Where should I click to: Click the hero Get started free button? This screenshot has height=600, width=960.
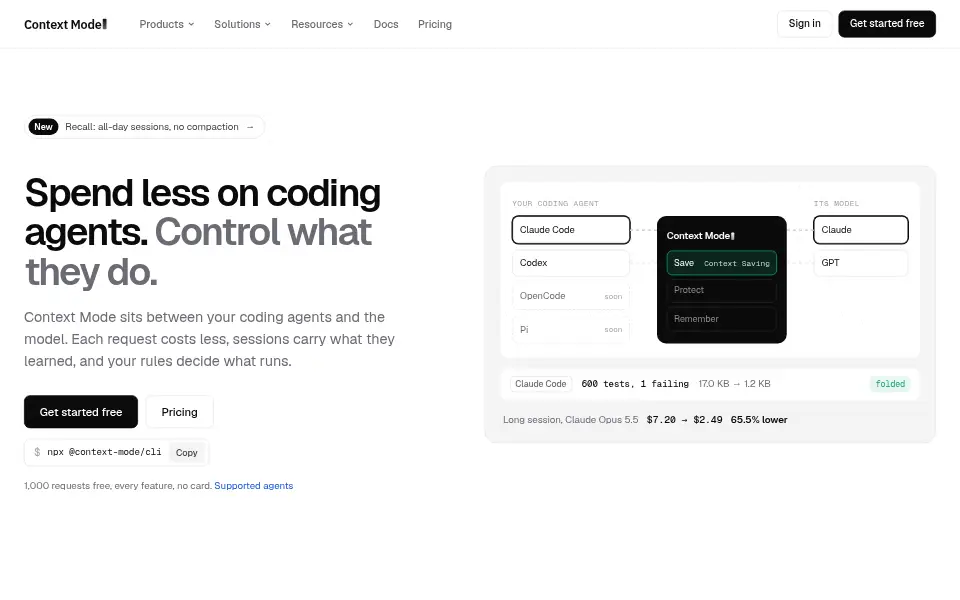[81, 412]
